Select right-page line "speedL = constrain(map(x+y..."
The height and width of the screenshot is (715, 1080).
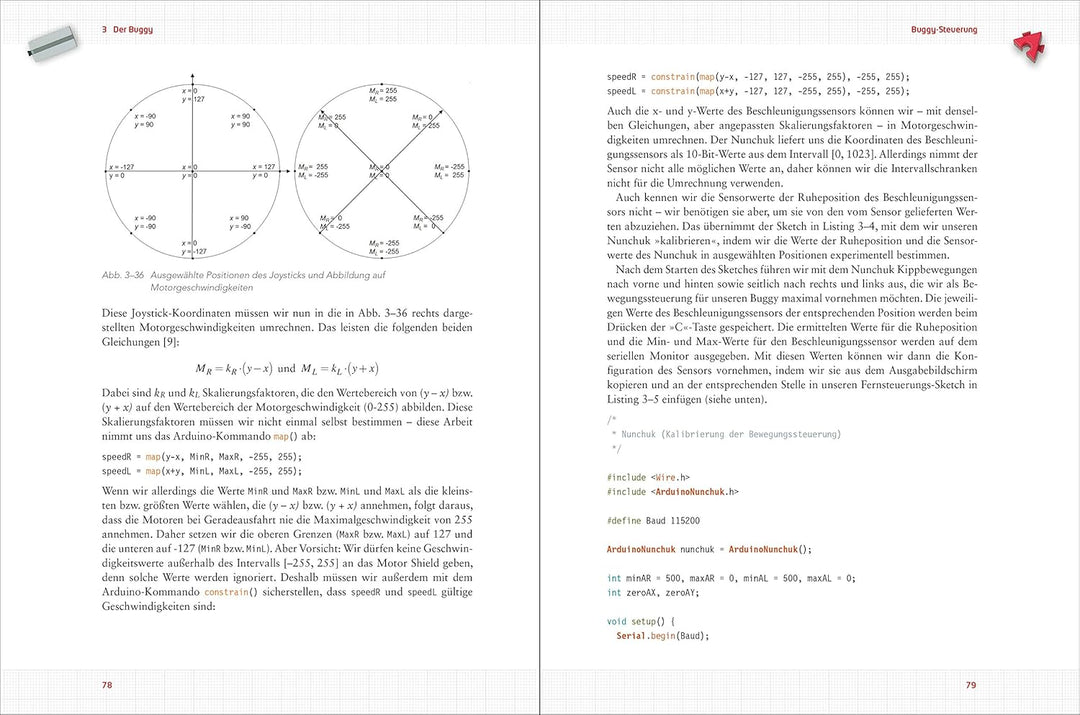click(x=758, y=92)
